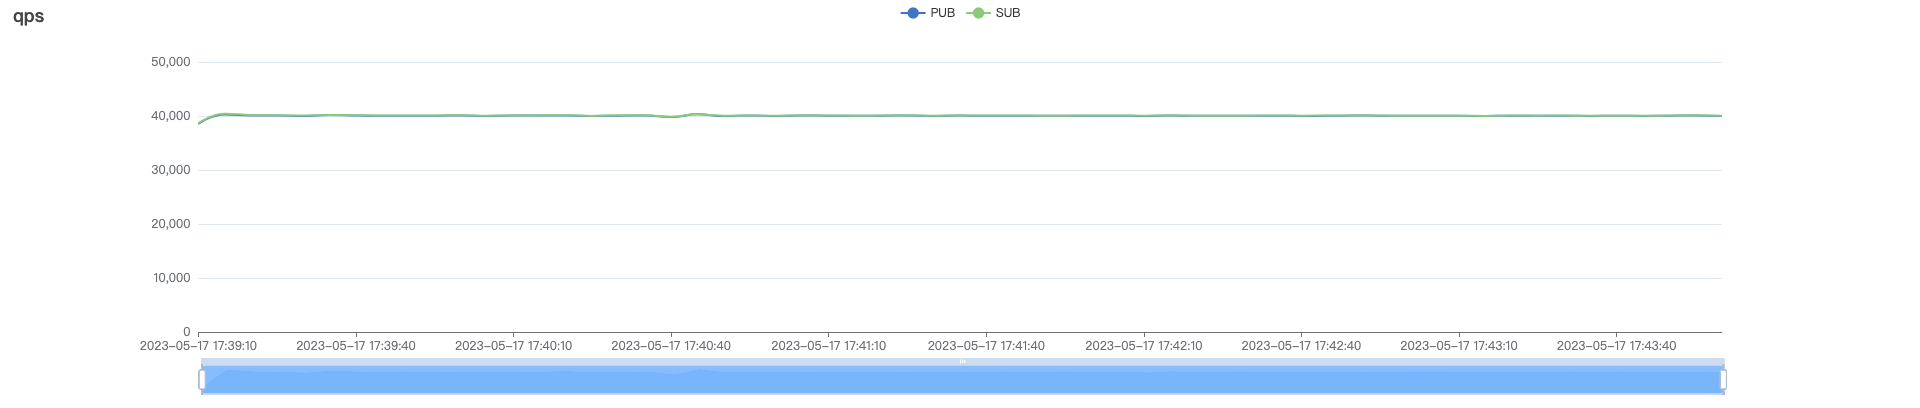The width and height of the screenshot is (1920, 408).
Task: Click the green SUB legend marker icon
Action: 978,13
